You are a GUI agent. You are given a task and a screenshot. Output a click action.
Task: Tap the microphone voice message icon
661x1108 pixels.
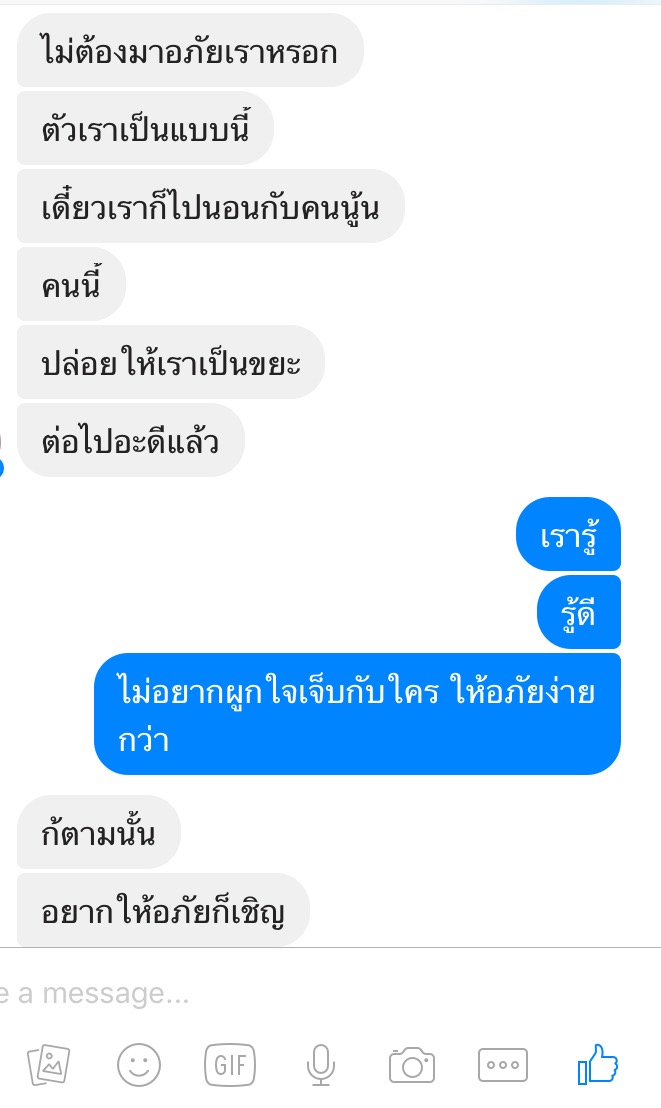320,1065
